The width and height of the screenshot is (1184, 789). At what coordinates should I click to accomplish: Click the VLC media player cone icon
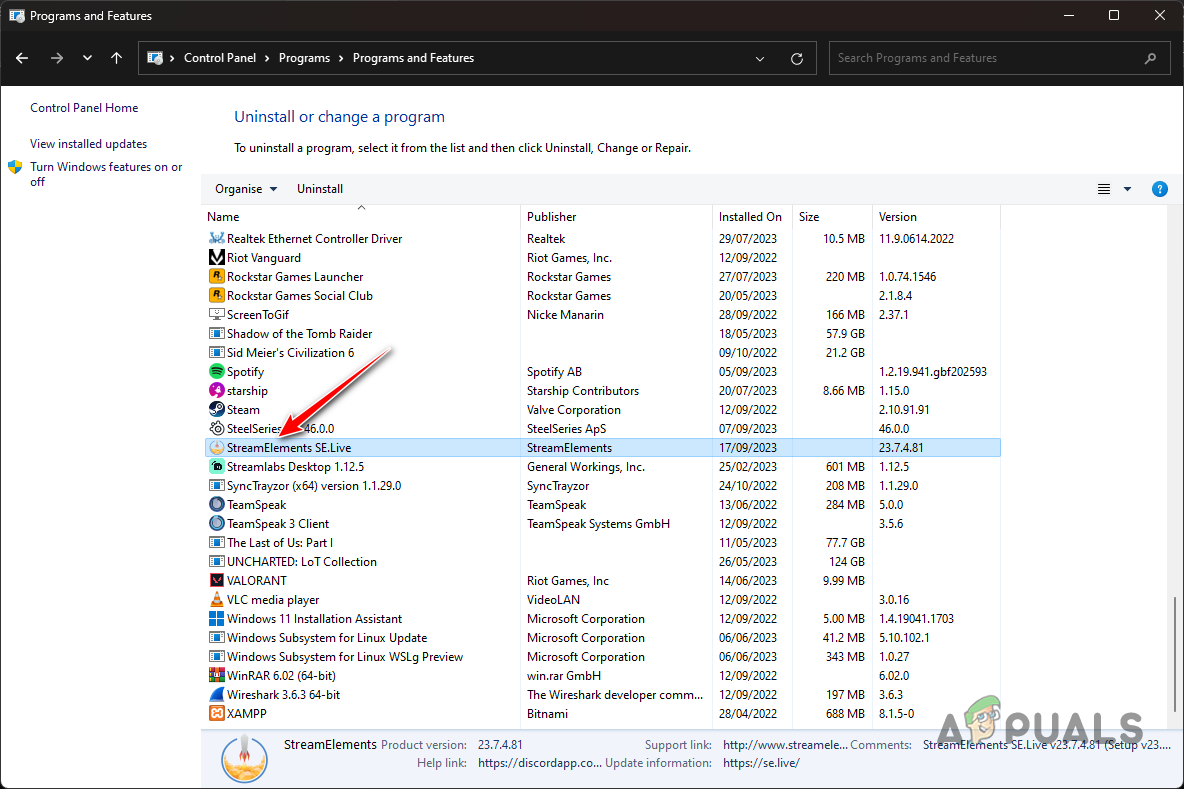pyautogui.click(x=217, y=599)
